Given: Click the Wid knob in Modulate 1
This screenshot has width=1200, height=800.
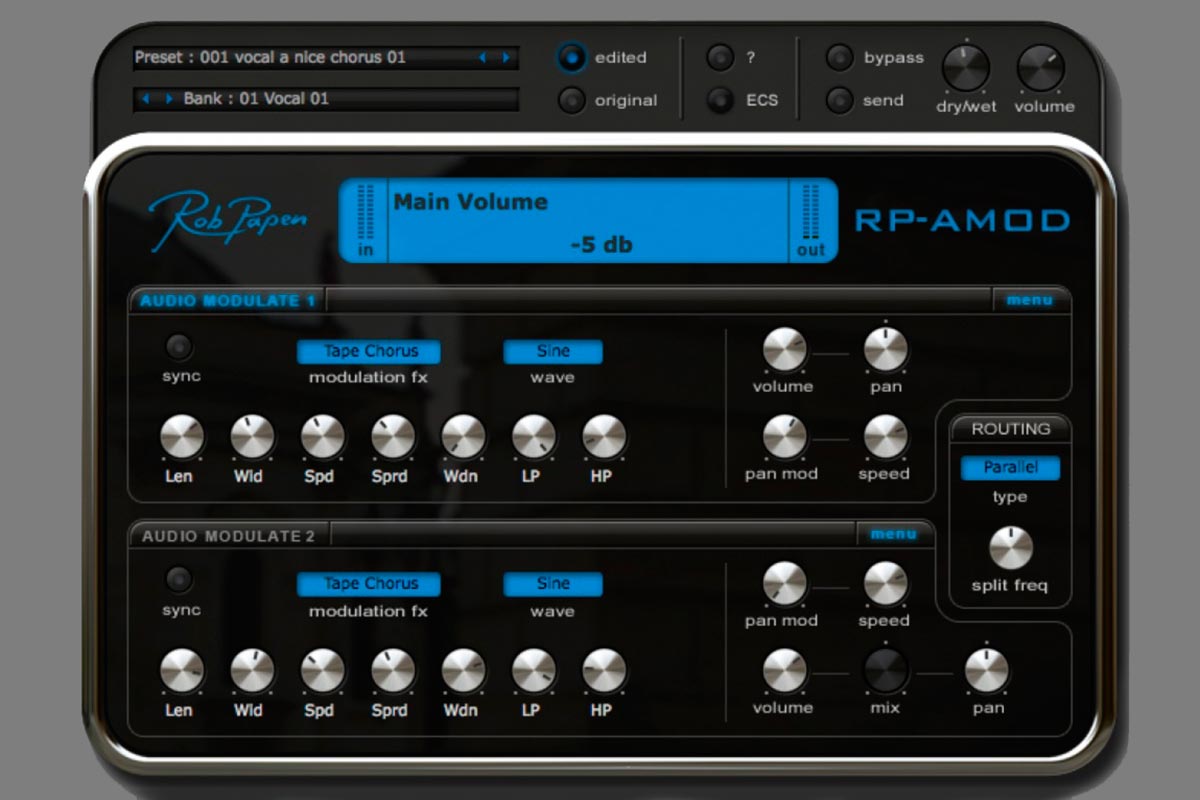Looking at the screenshot, I should coord(252,437).
